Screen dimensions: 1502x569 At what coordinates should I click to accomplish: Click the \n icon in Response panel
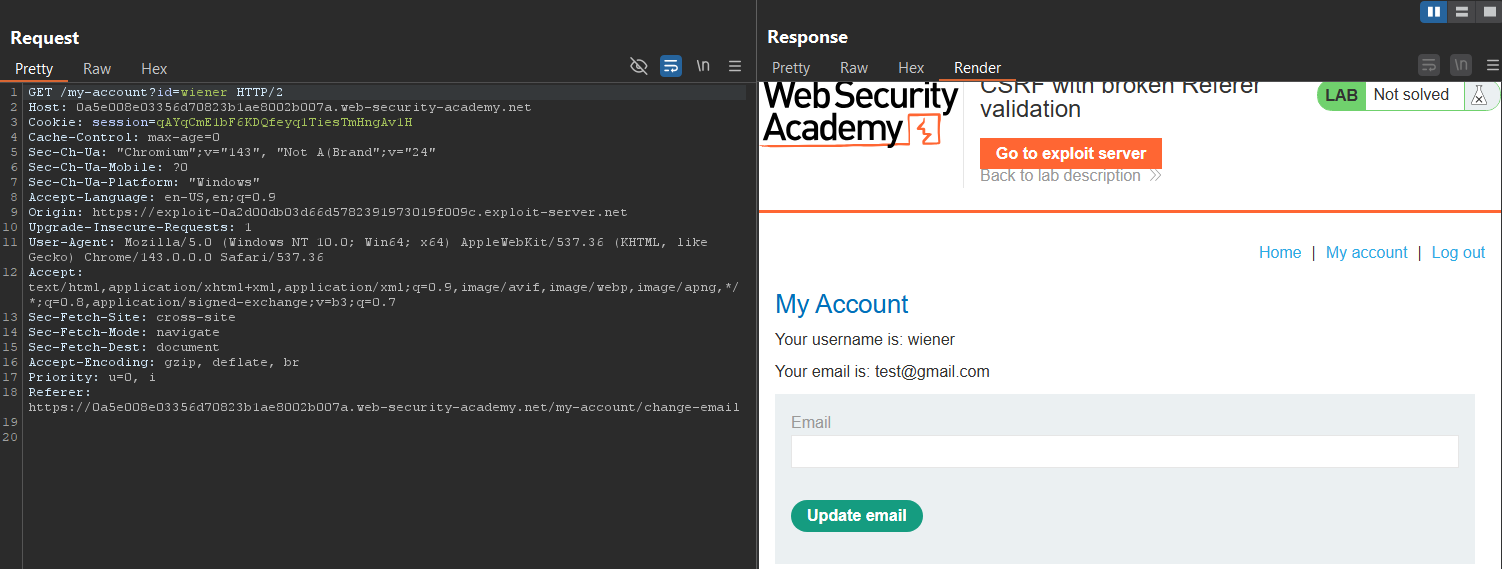(1461, 65)
